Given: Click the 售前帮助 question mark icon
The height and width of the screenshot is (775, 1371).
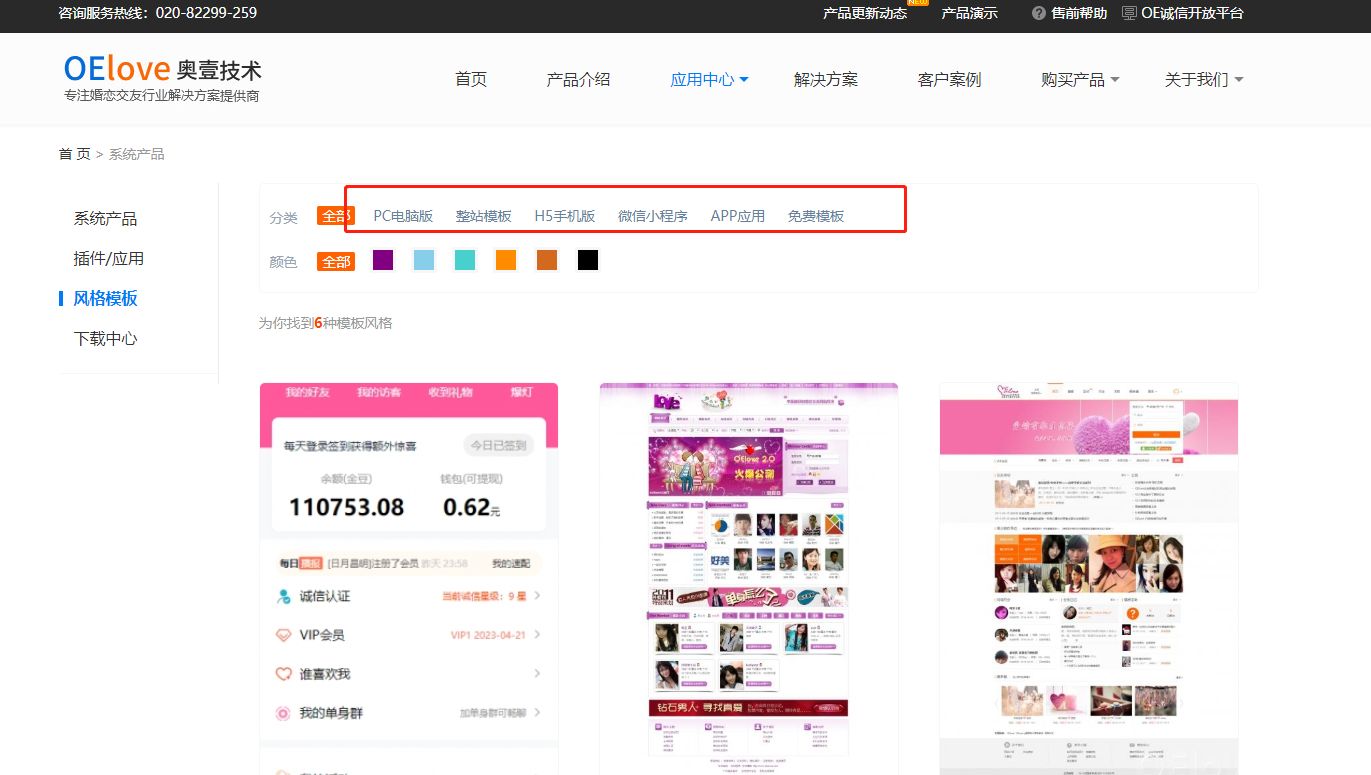Looking at the screenshot, I should click(x=1039, y=13).
